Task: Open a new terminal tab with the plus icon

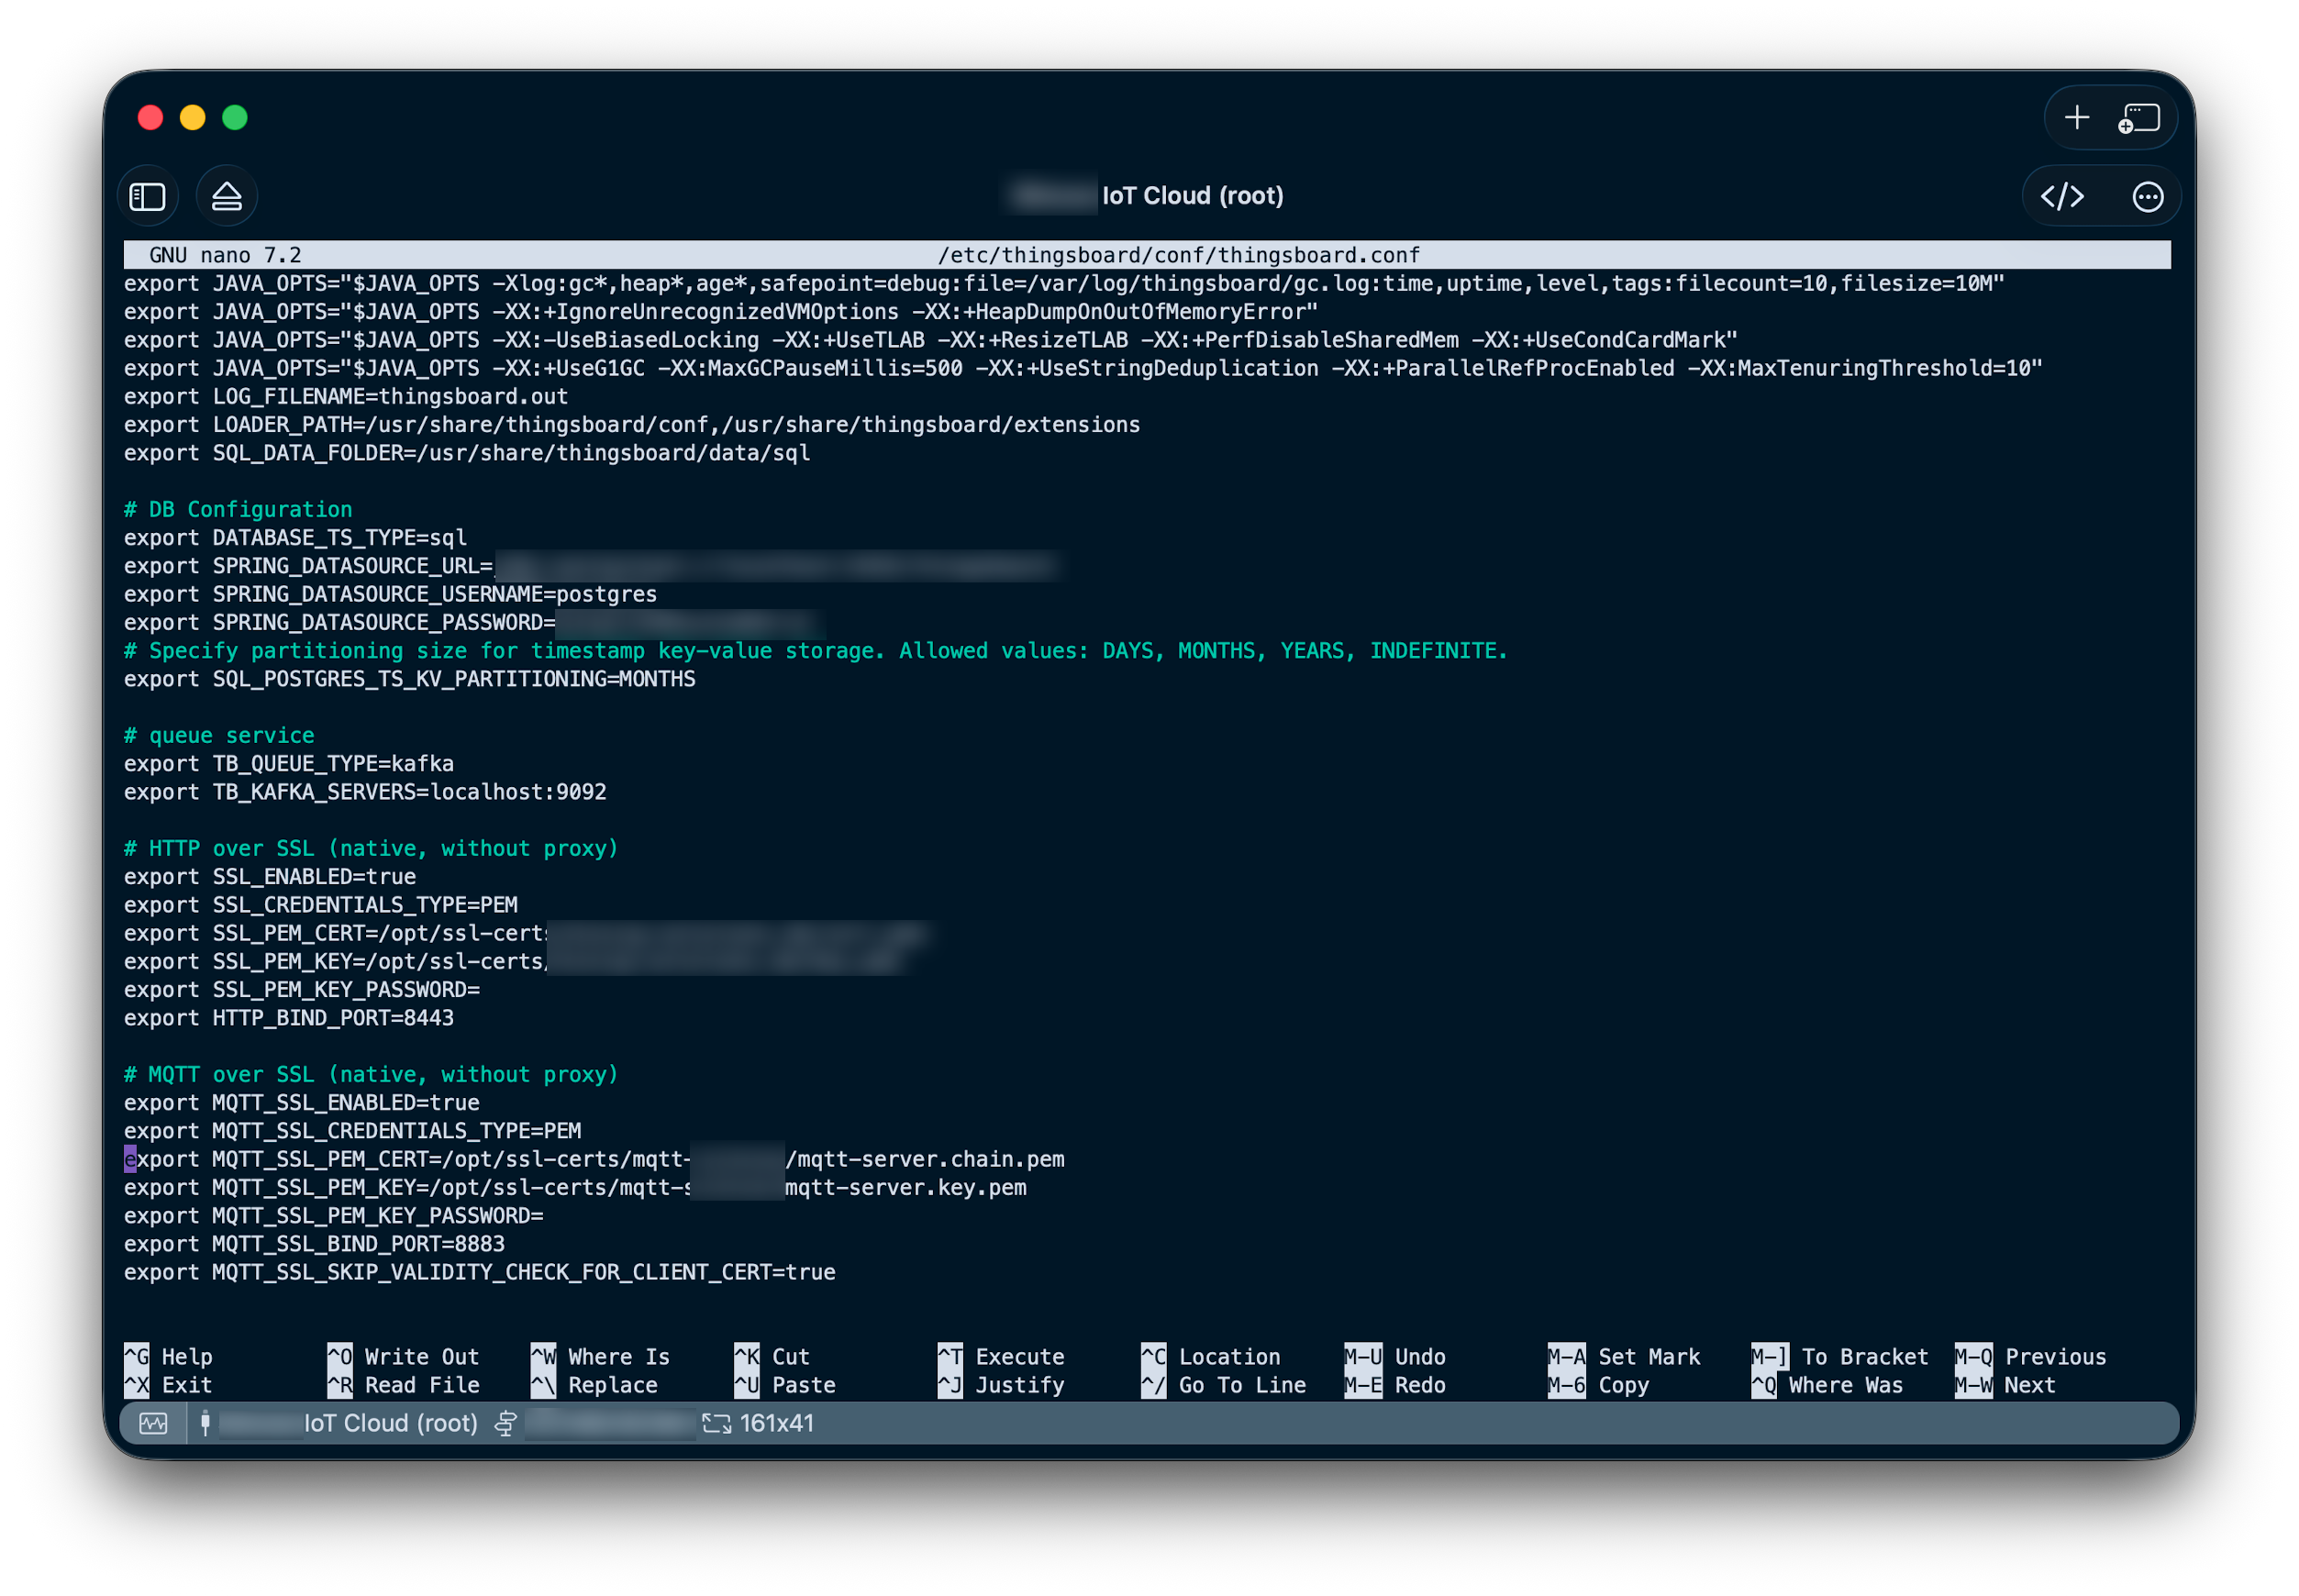Action: [x=2076, y=117]
